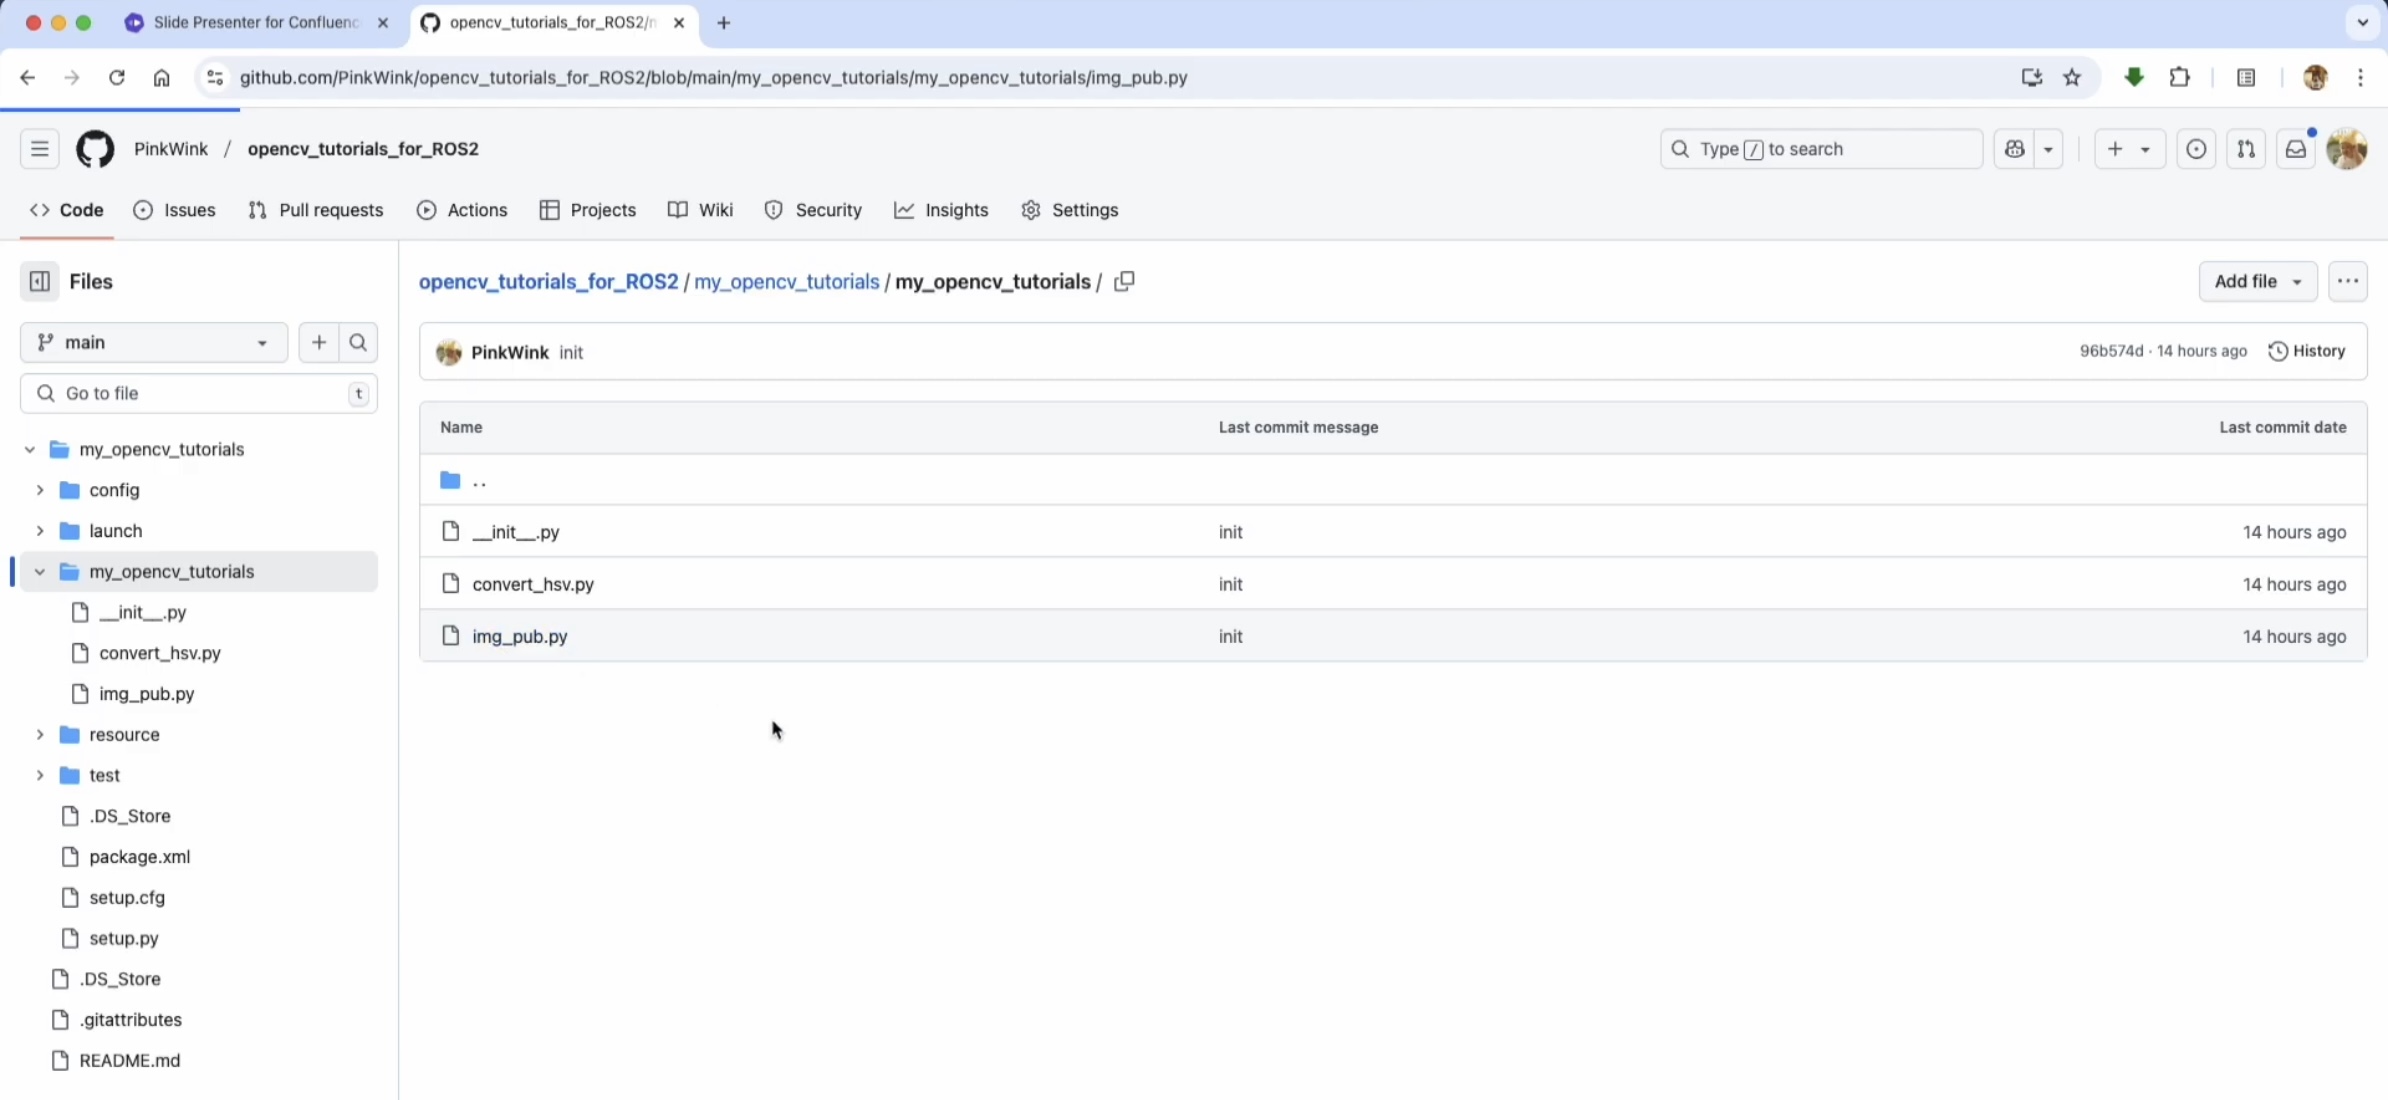Click the issues circle icon in the header

[x=2196, y=149]
